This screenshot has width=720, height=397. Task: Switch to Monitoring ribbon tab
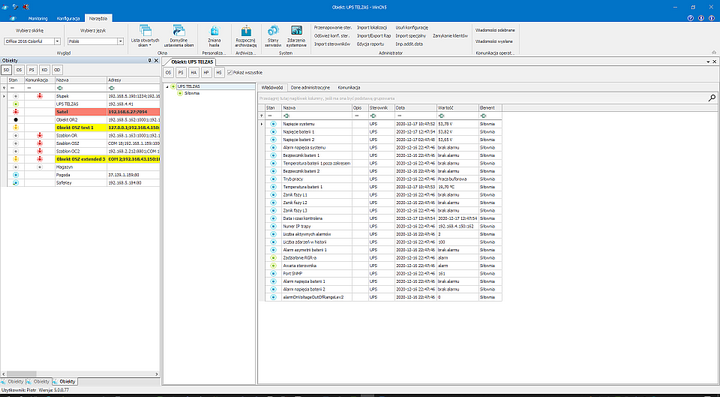click(x=38, y=18)
